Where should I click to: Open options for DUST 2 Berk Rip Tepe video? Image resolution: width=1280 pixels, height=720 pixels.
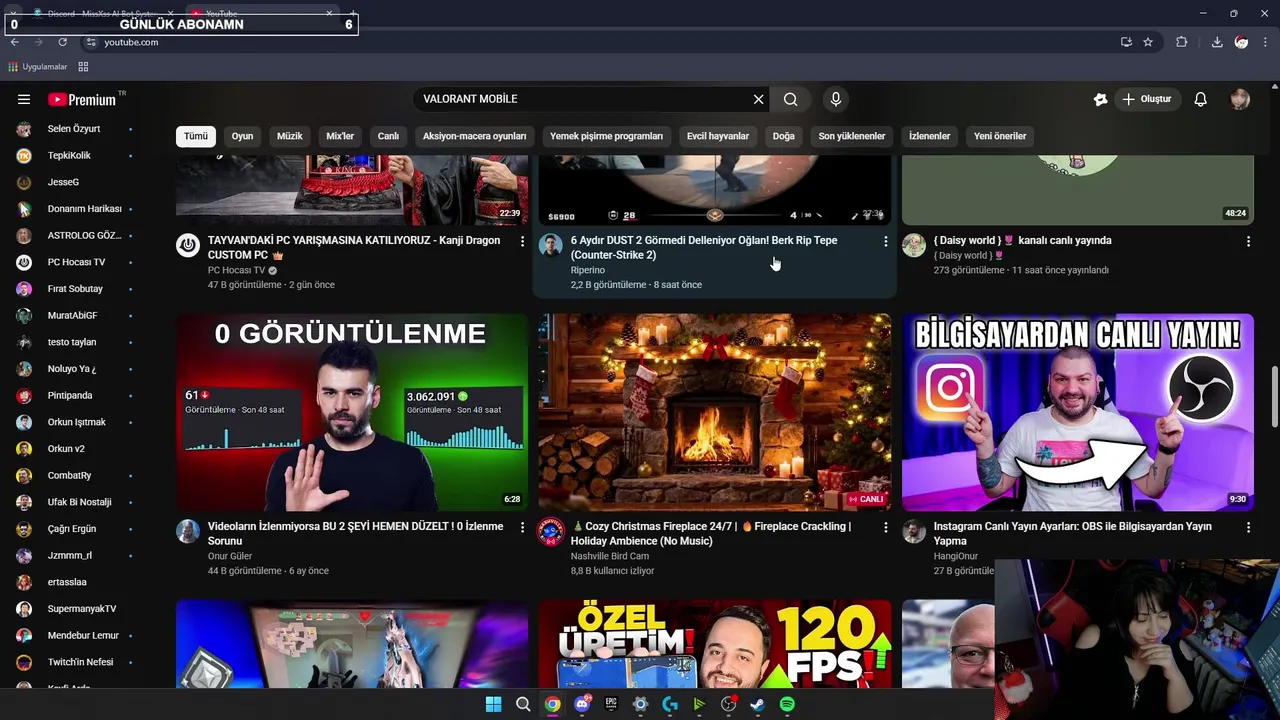(x=885, y=241)
